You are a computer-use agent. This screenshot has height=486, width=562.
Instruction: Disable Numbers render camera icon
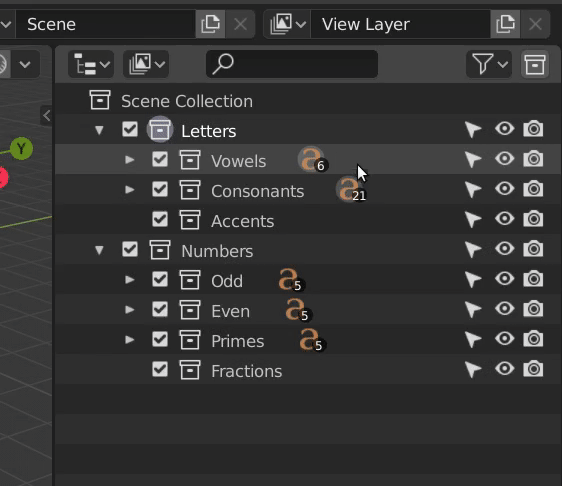[533, 249]
